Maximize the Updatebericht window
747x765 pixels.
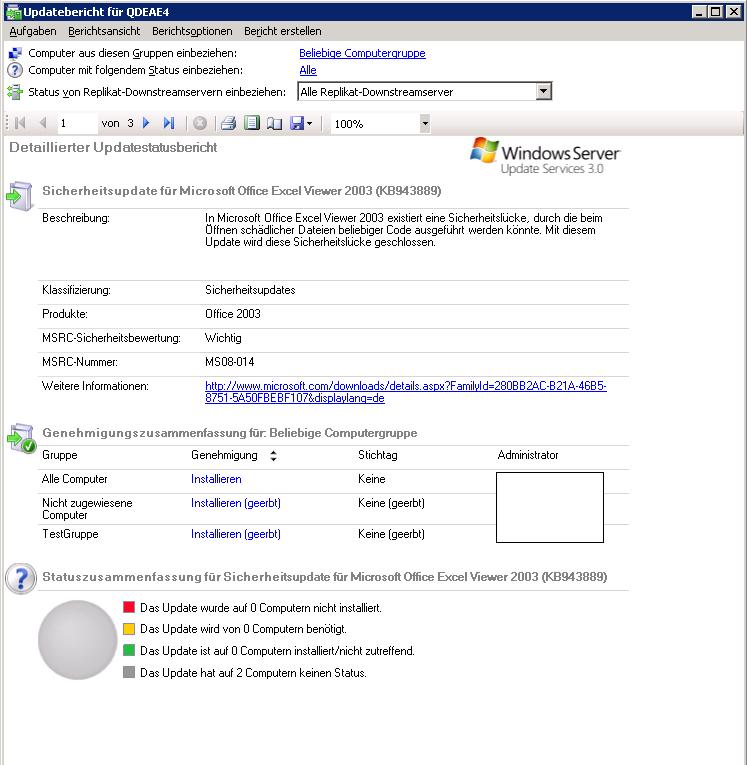(x=716, y=11)
